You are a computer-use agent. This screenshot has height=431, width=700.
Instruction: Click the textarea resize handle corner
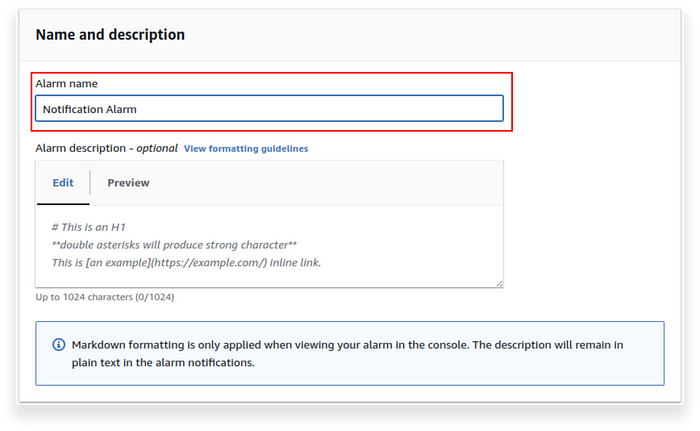point(499,283)
